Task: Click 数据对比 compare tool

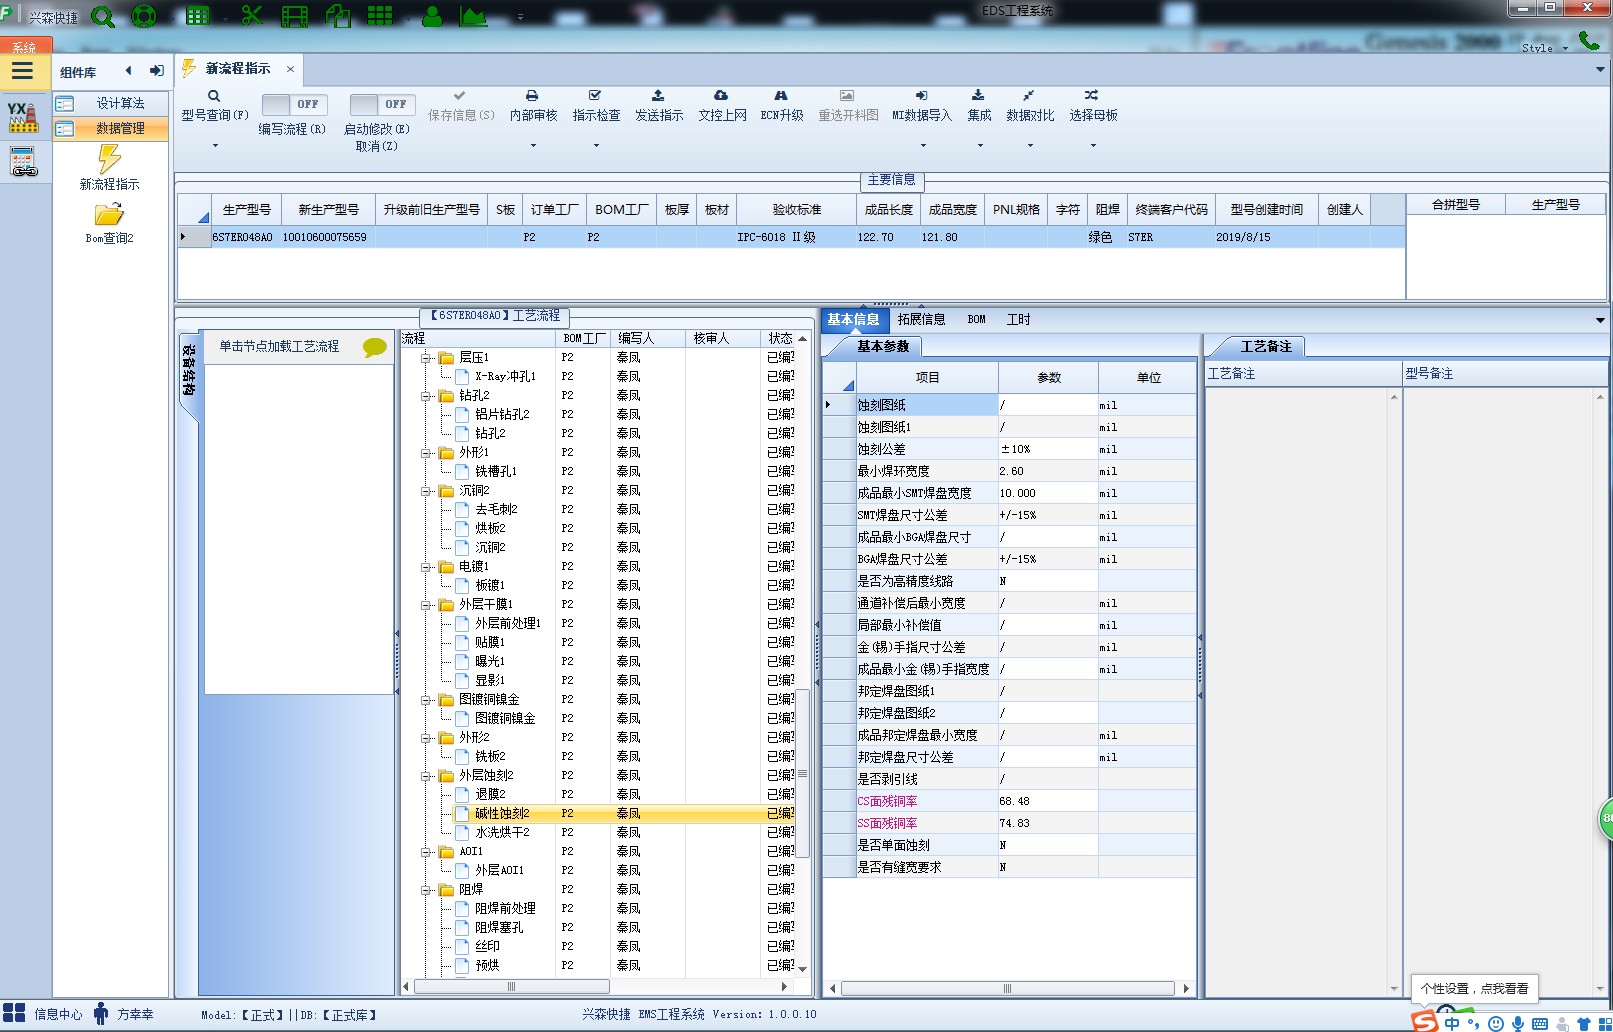Action: click(x=1030, y=106)
